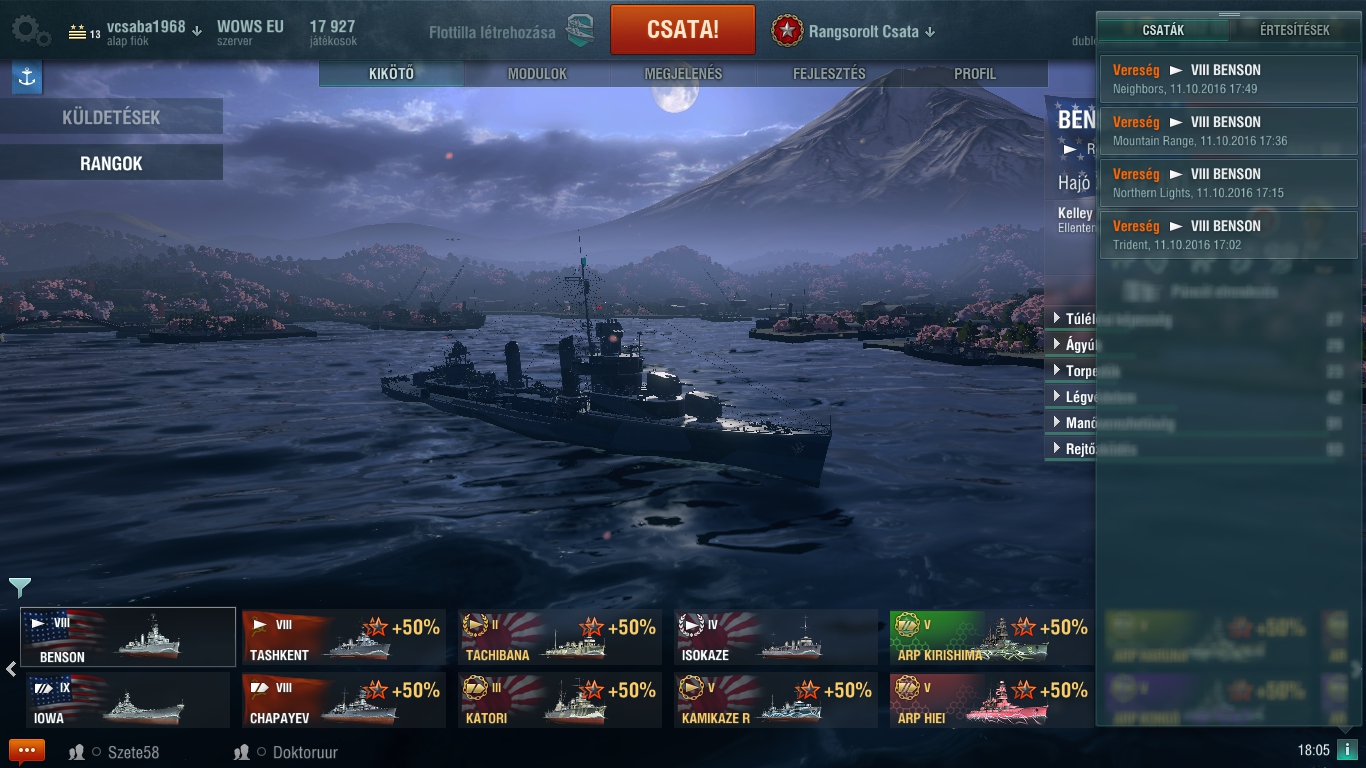This screenshot has width=1366, height=768.
Task: Open the chat speech bubble icon
Action: tap(27, 751)
